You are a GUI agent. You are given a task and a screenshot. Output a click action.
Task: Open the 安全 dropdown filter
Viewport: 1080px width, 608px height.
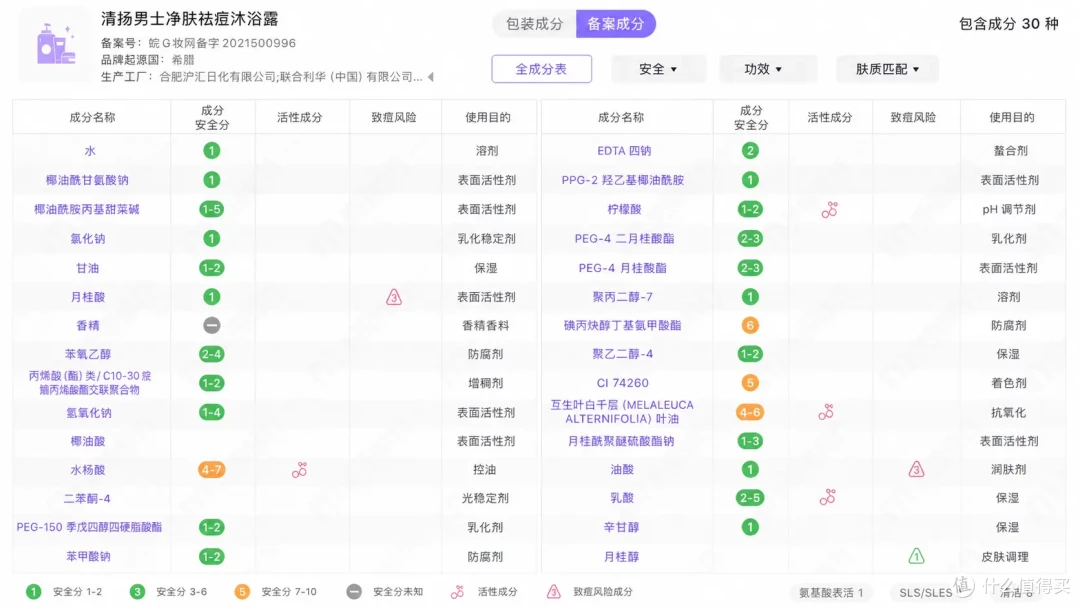[x=658, y=69]
